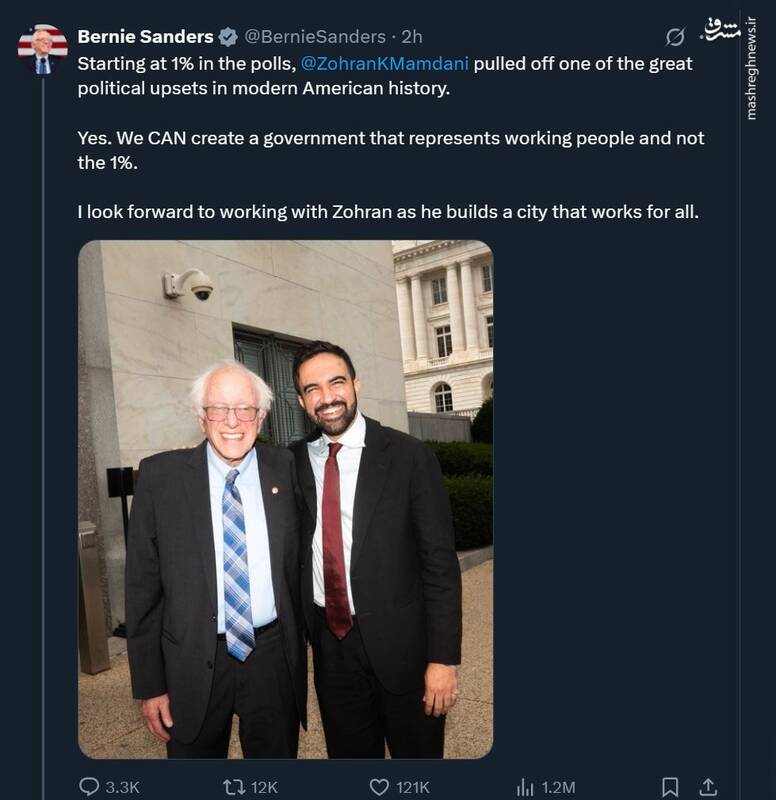
Task: Open the @ZohranKMamdani mention link
Action: (384, 64)
